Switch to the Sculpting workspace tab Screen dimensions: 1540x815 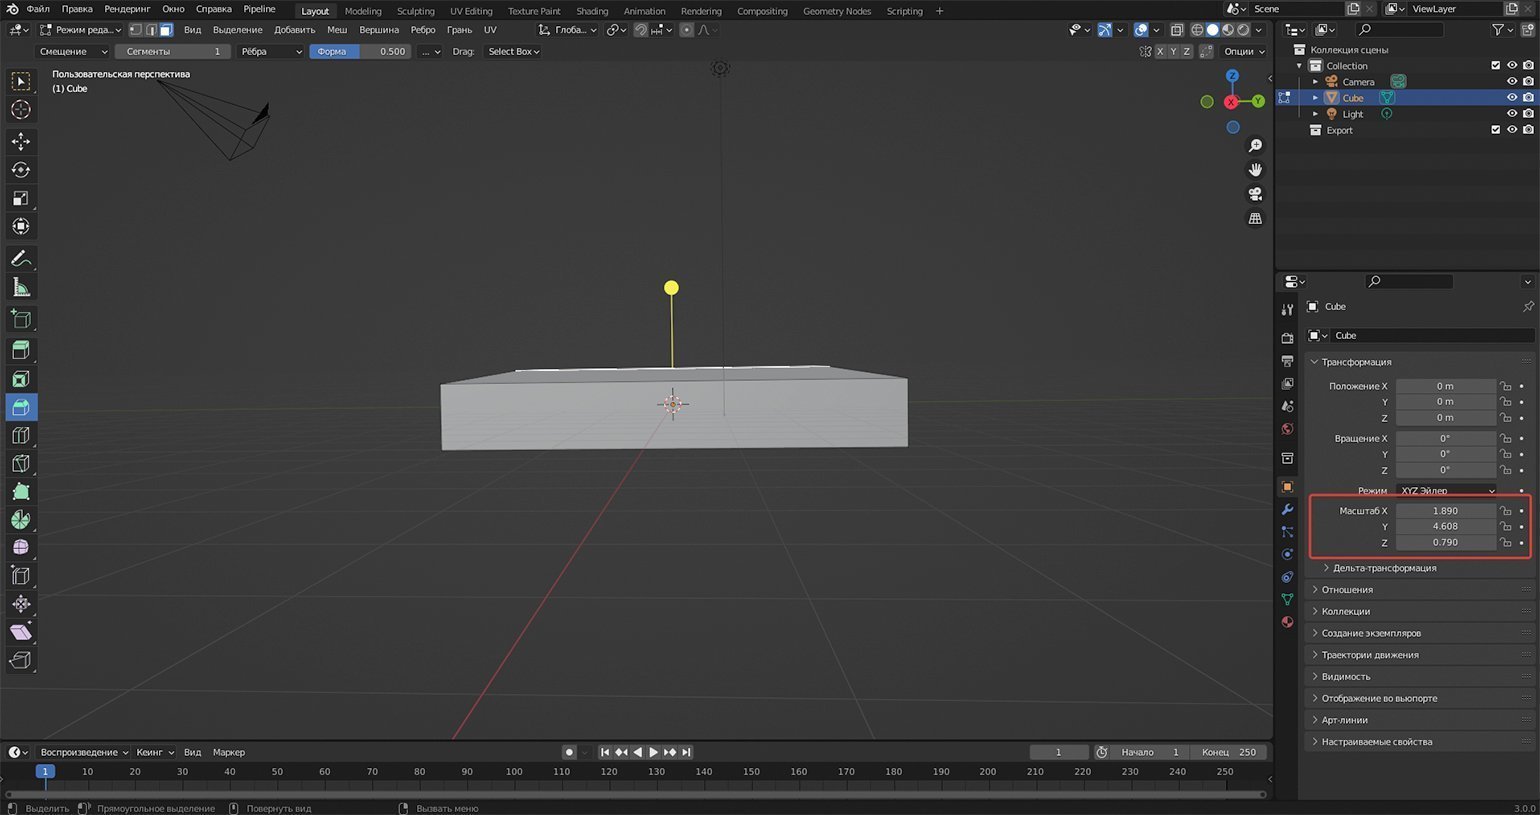pos(415,11)
